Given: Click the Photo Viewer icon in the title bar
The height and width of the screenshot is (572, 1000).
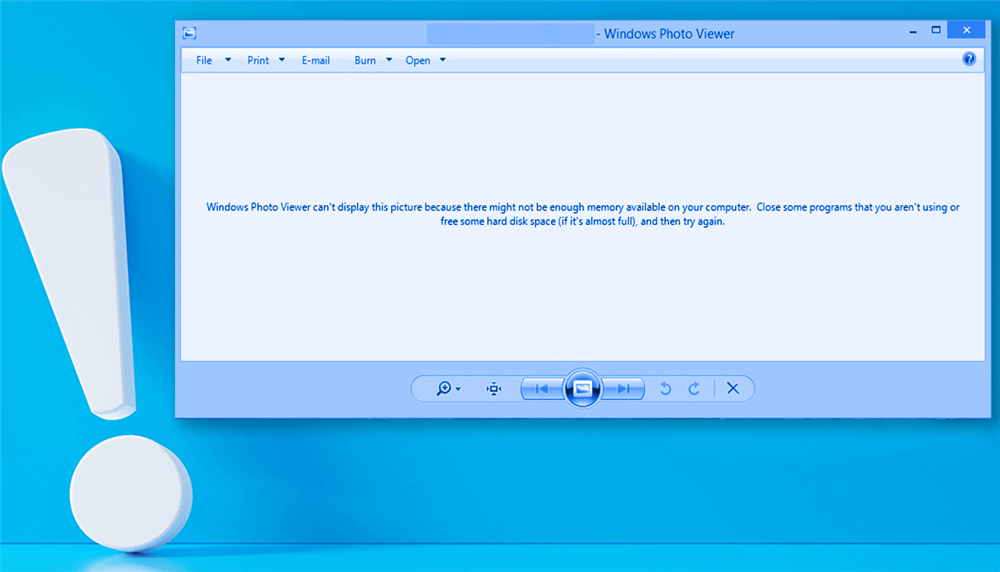Looking at the screenshot, I should coord(189,33).
